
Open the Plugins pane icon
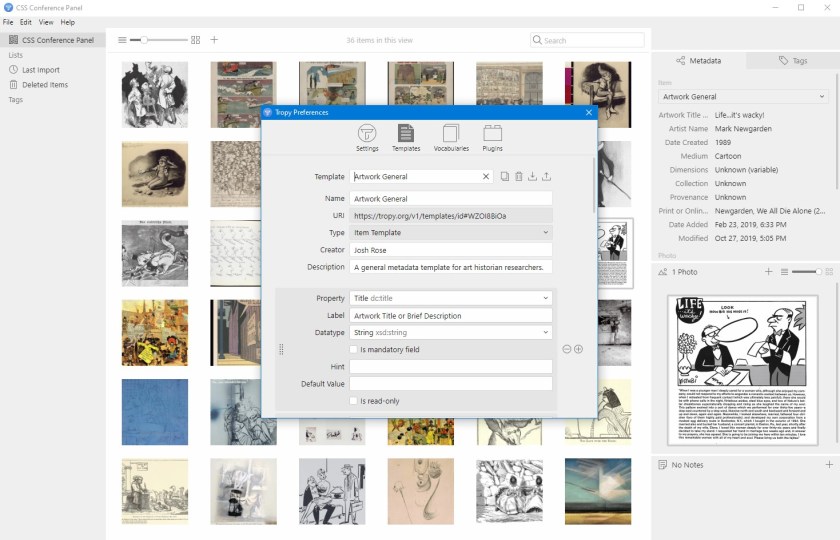492,137
